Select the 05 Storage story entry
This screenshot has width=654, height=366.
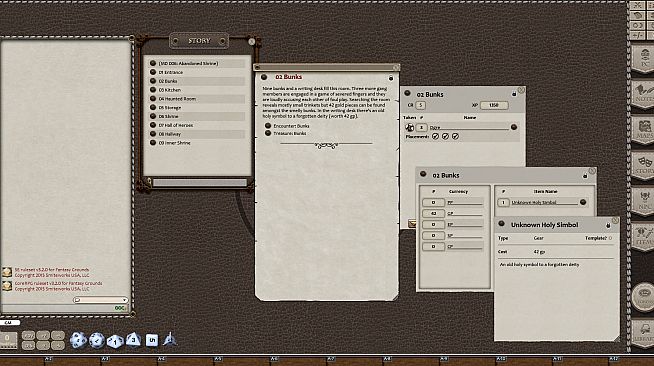[169, 108]
